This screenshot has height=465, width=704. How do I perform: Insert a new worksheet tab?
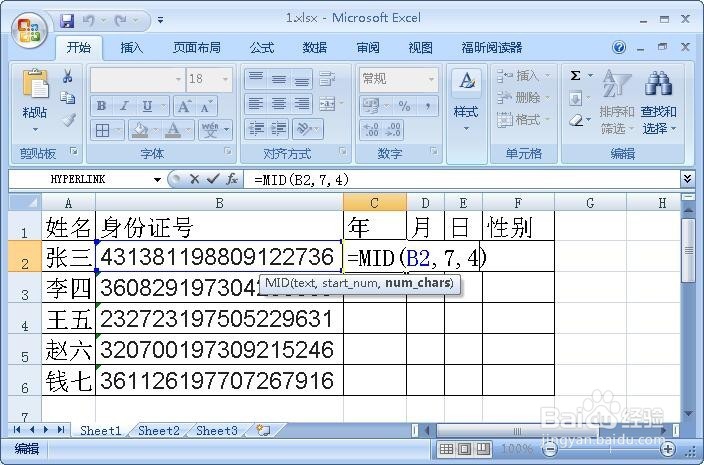(263, 430)
